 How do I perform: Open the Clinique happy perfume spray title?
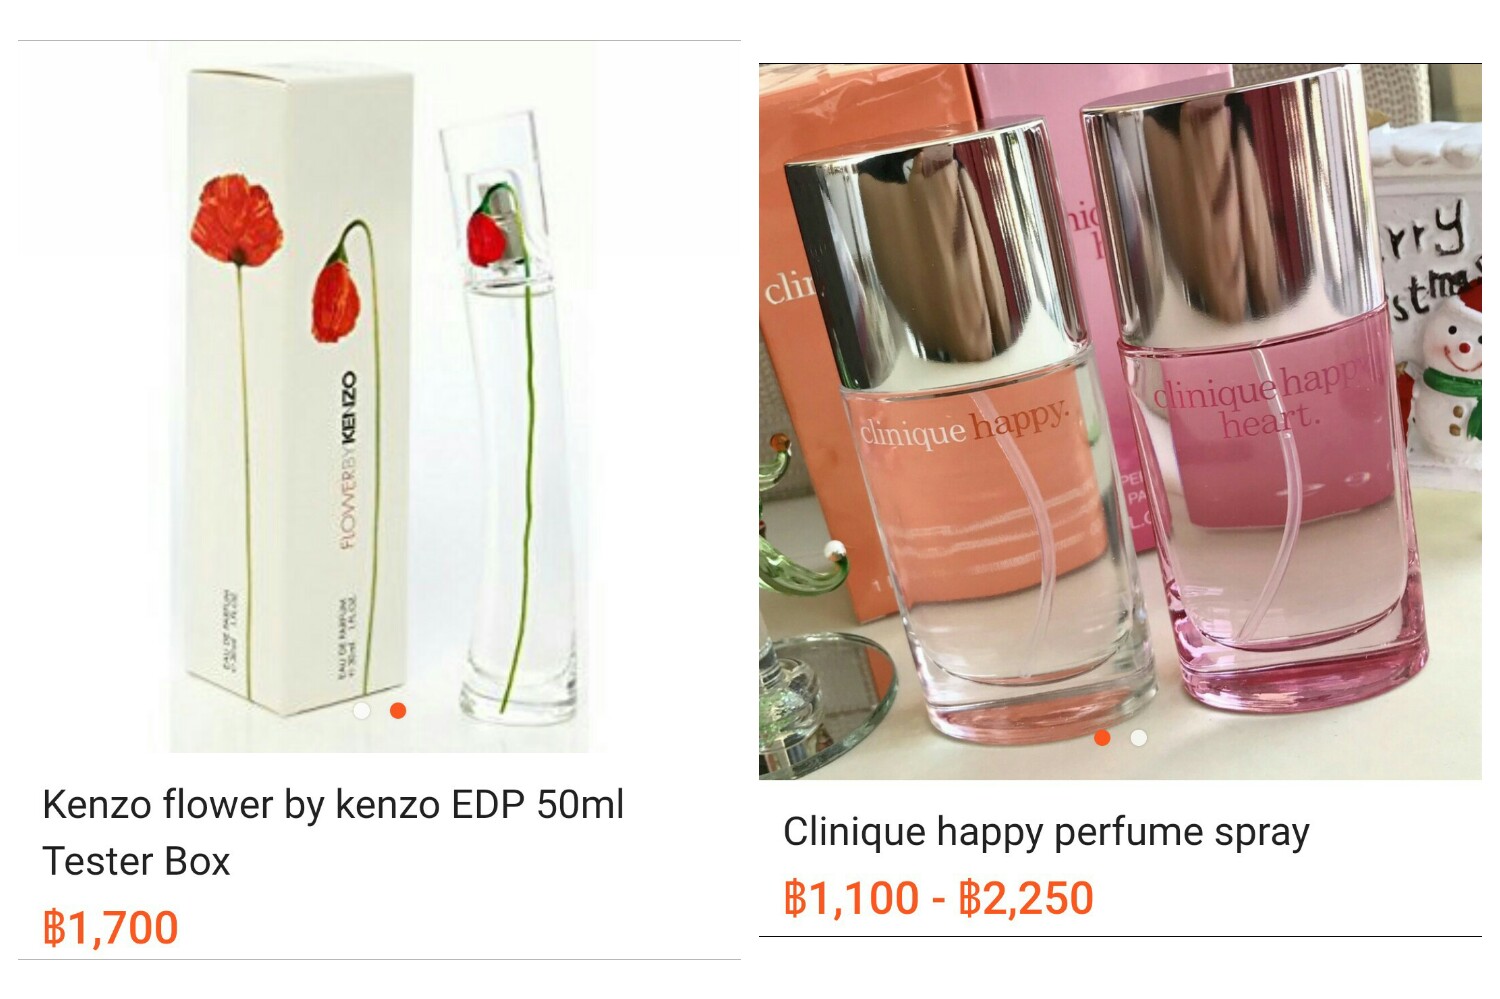(x=1046, y=832)
